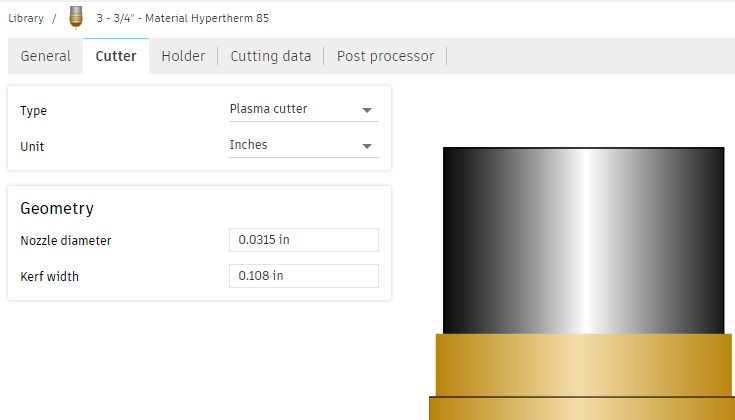This screenshot has height=420, width=735.
Task: Open the Holder tab
Action: click(x=183, y=56)
